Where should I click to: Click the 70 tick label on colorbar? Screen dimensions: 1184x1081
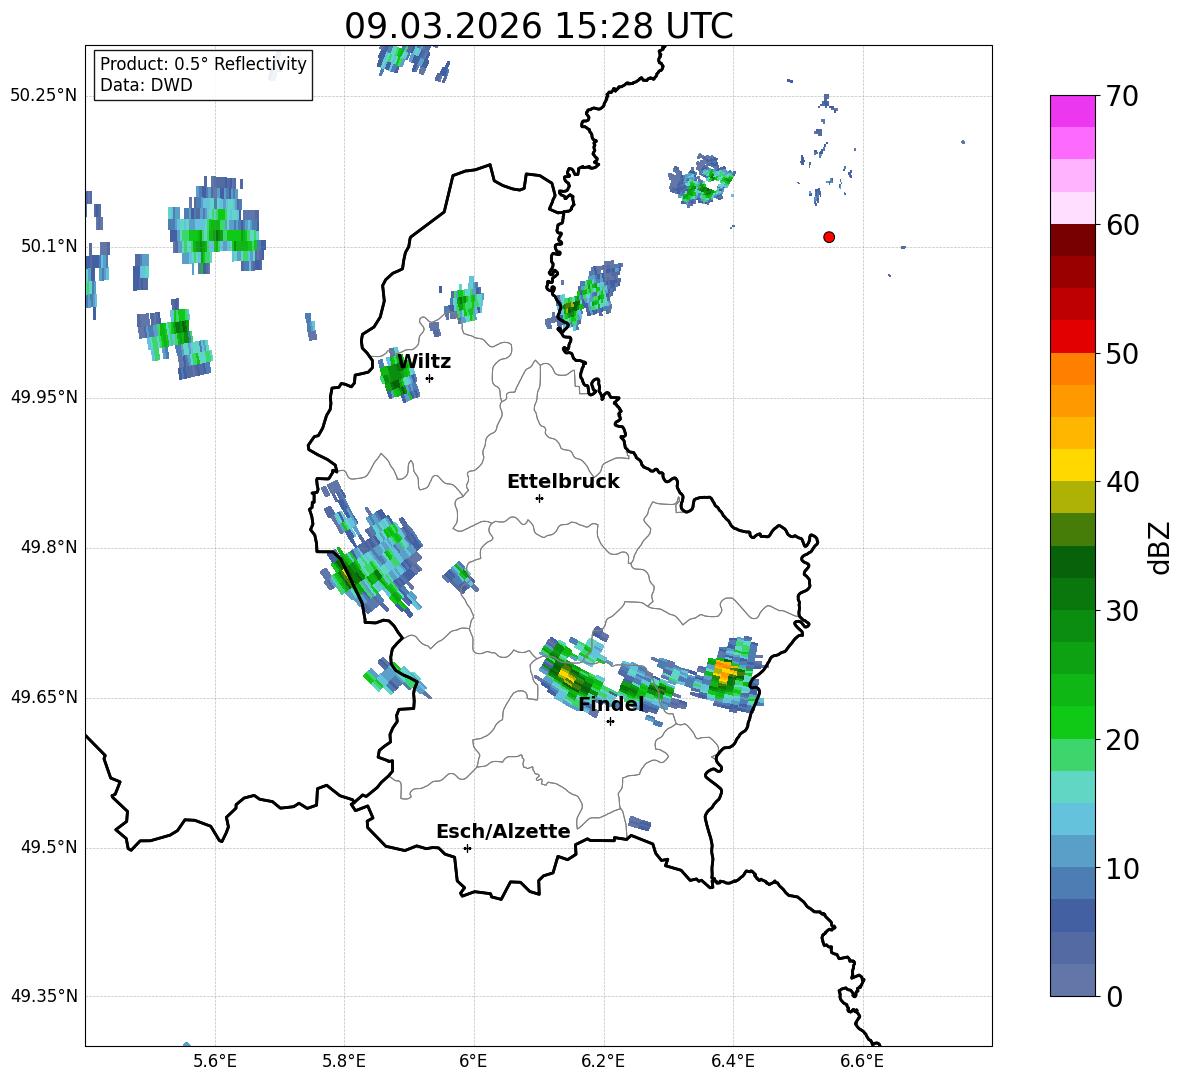pos(1121,97)
